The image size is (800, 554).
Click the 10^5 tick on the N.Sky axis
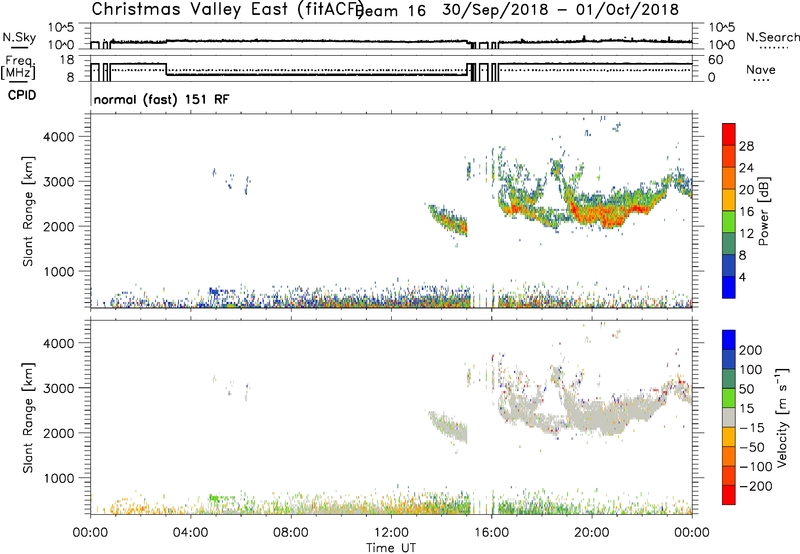[62, 27]
